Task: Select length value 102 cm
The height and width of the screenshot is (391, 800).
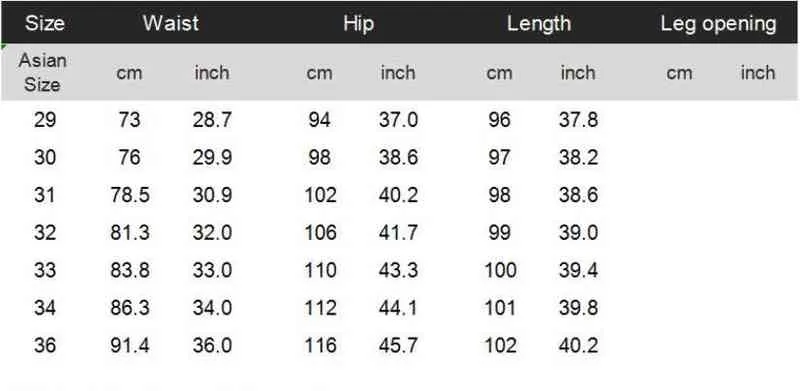Action: [501, 346]
